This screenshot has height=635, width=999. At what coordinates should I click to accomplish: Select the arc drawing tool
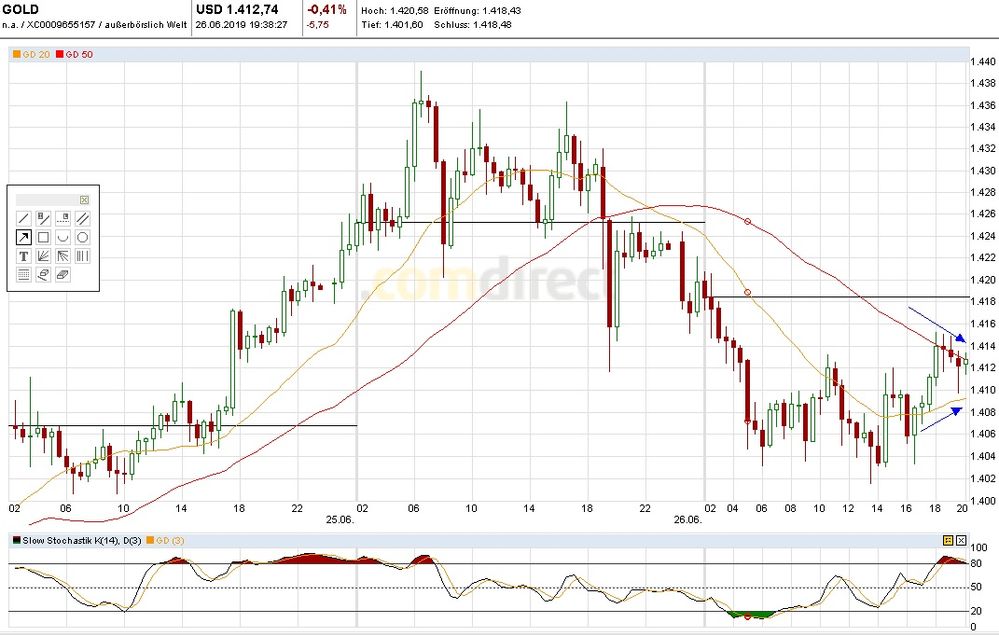coord(63,237)
